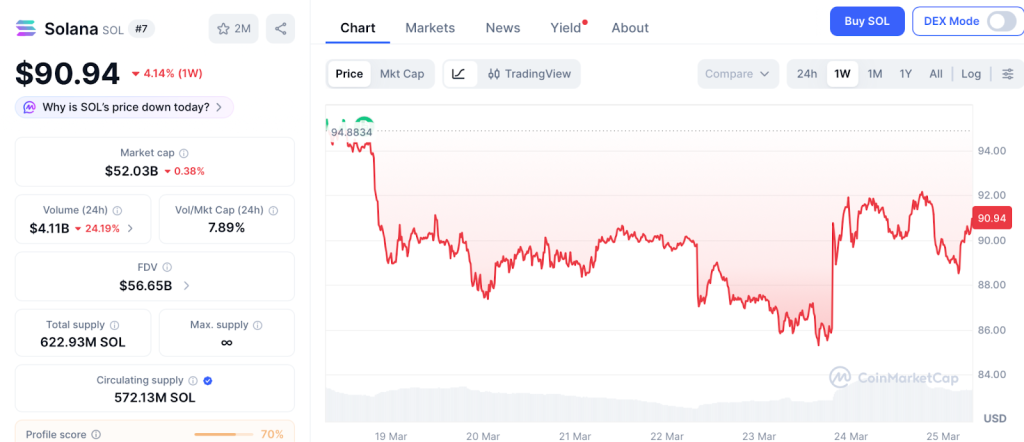Expand FDV details chevron
Screen dimensions: 1024x442
point(186,286)
